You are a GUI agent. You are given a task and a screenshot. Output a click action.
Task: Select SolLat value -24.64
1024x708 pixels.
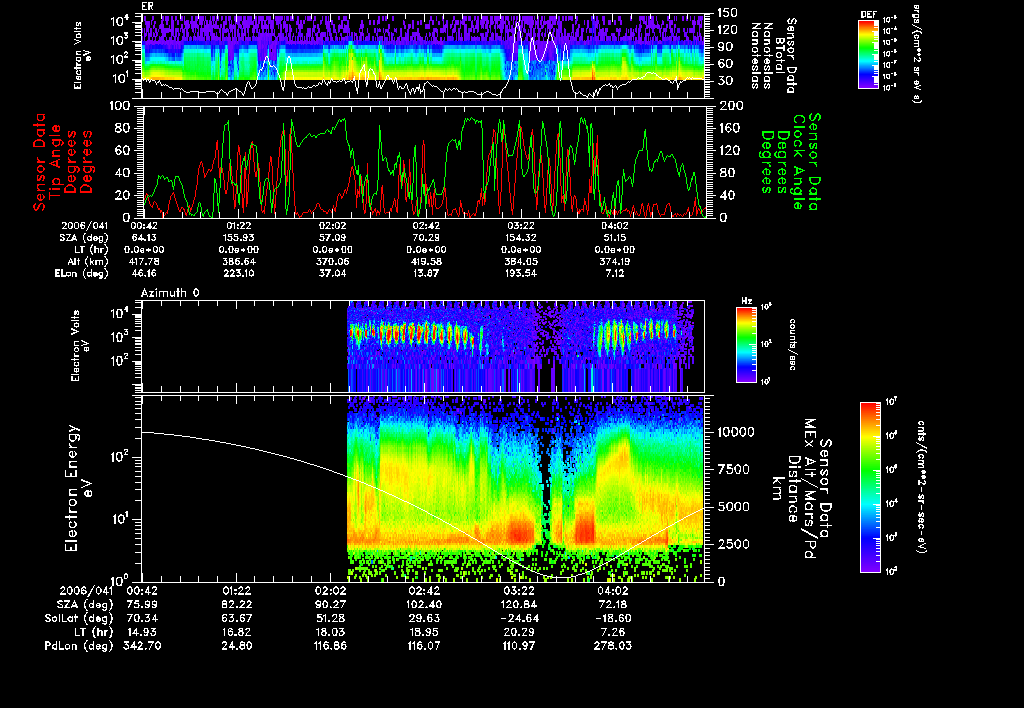(x=519, y=618)
